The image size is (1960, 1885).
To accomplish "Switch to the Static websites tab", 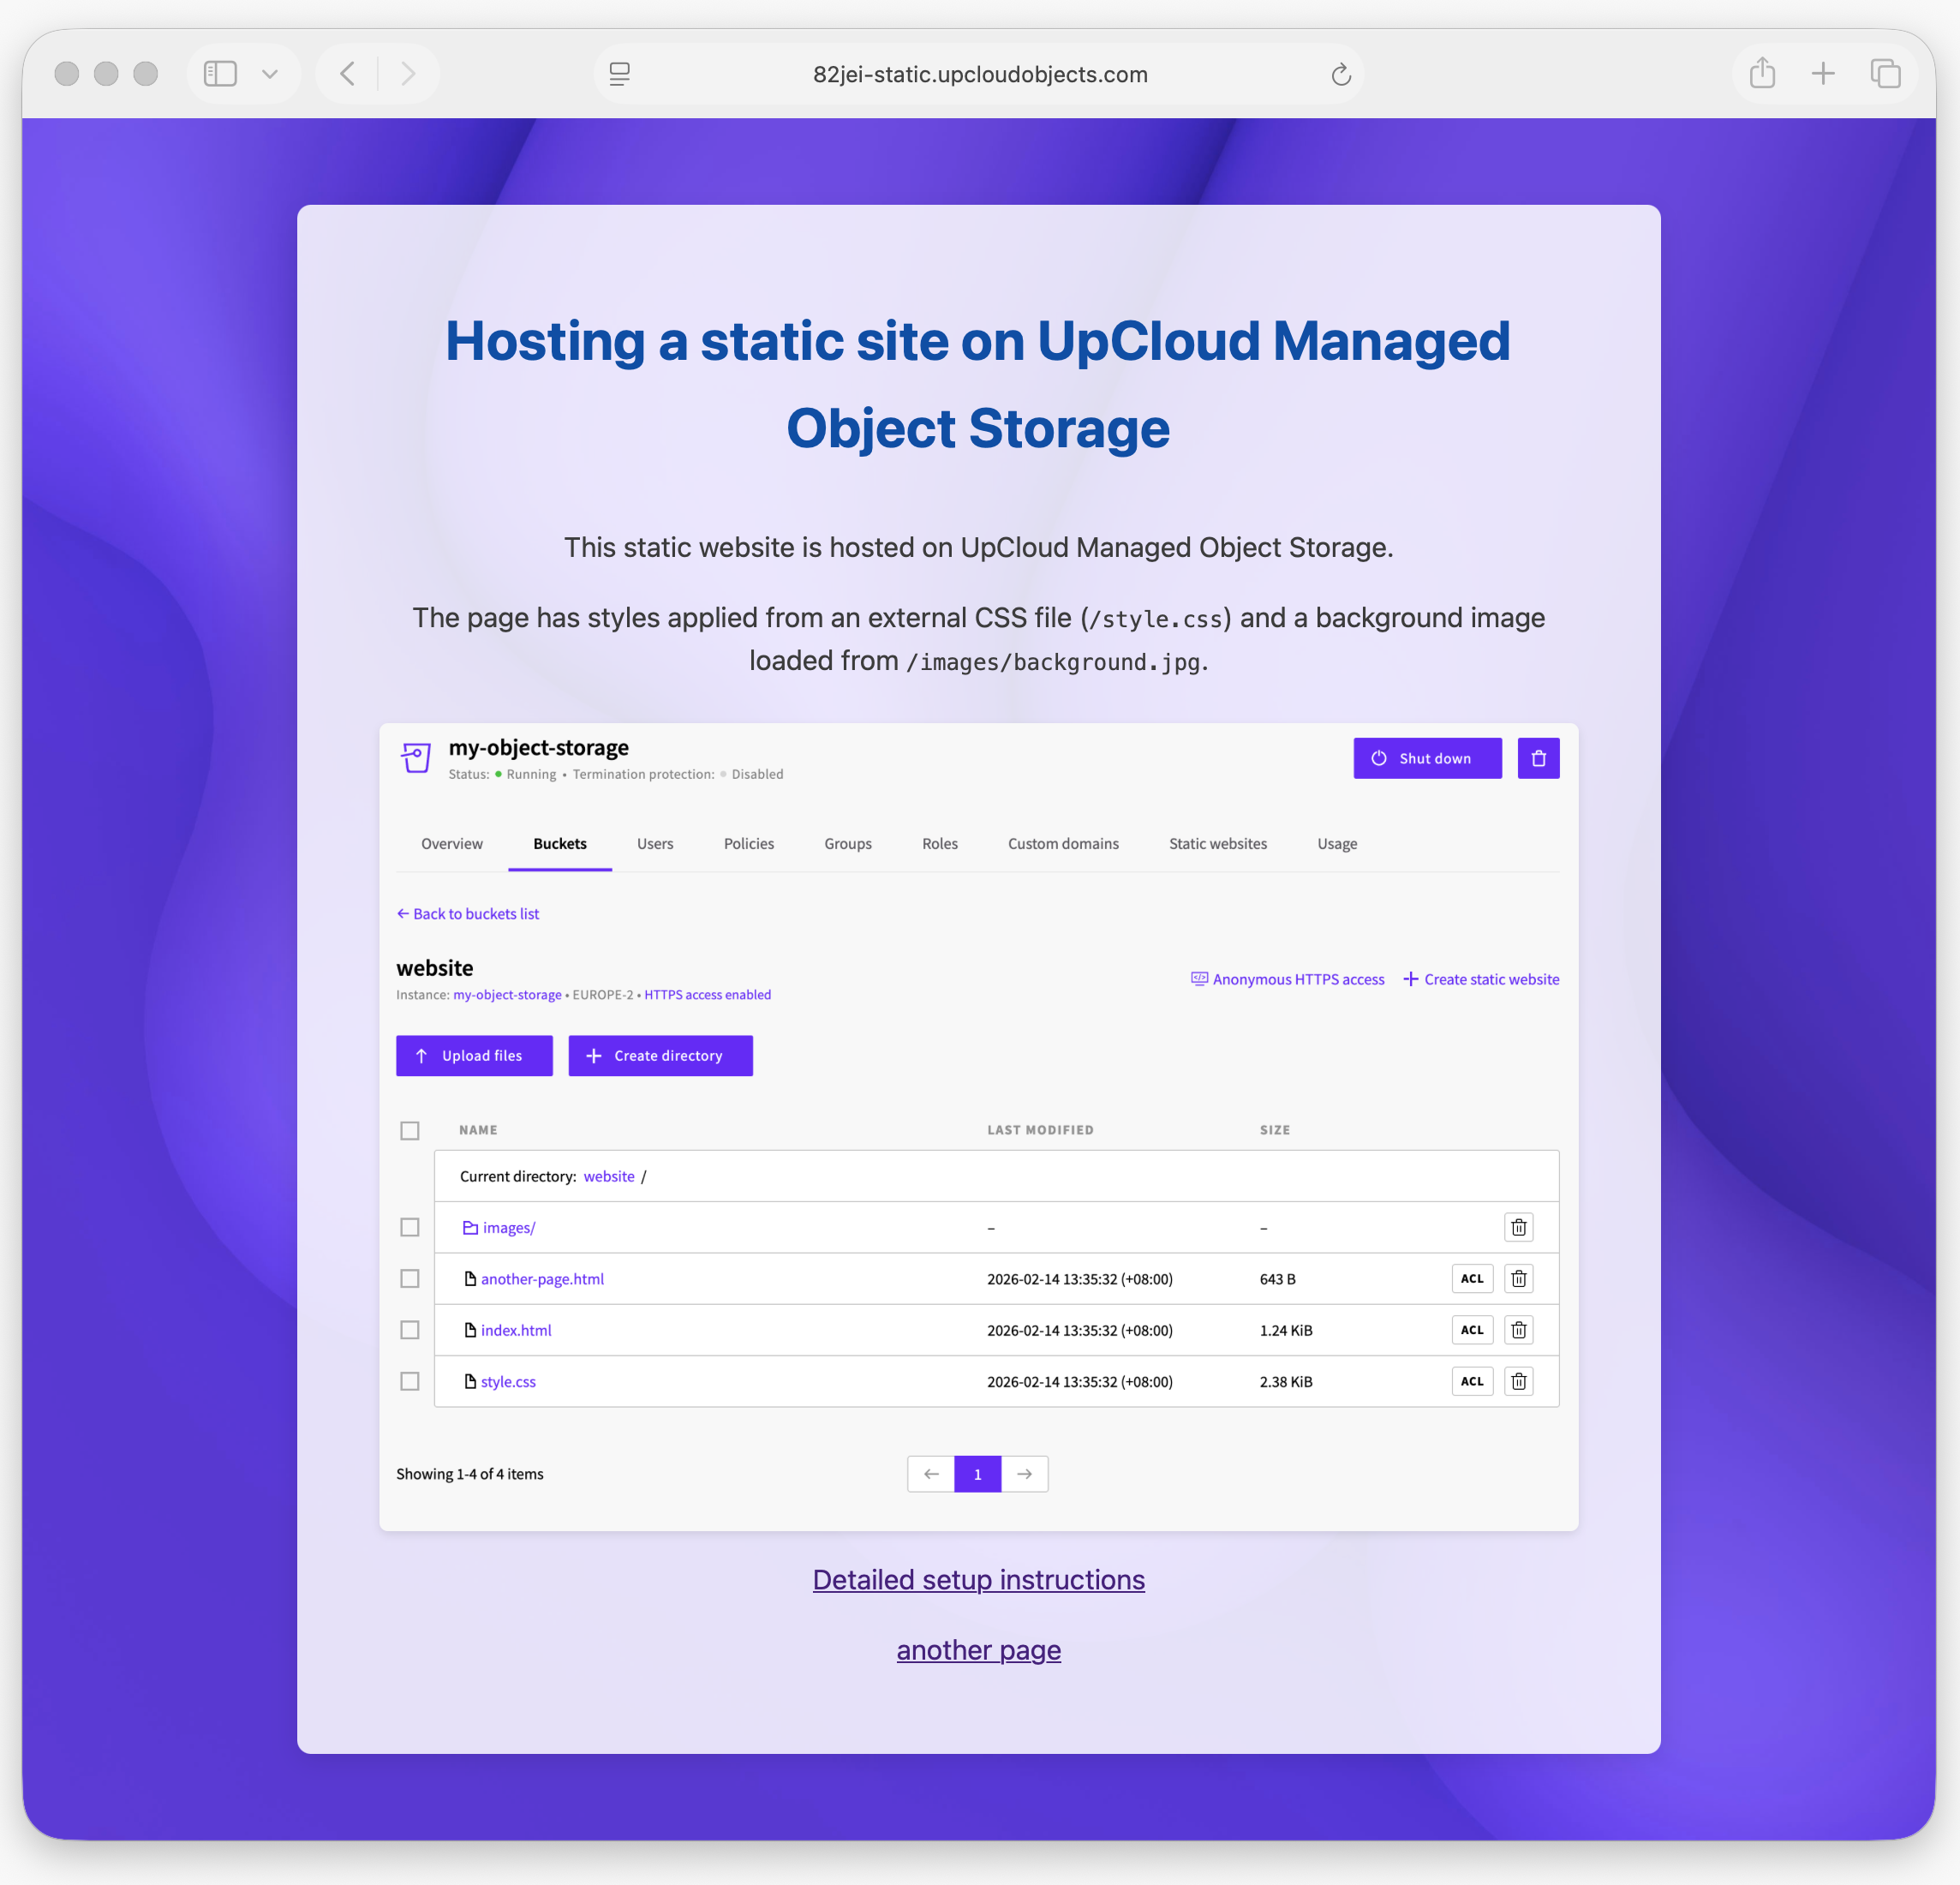I will click(1218, 844).
